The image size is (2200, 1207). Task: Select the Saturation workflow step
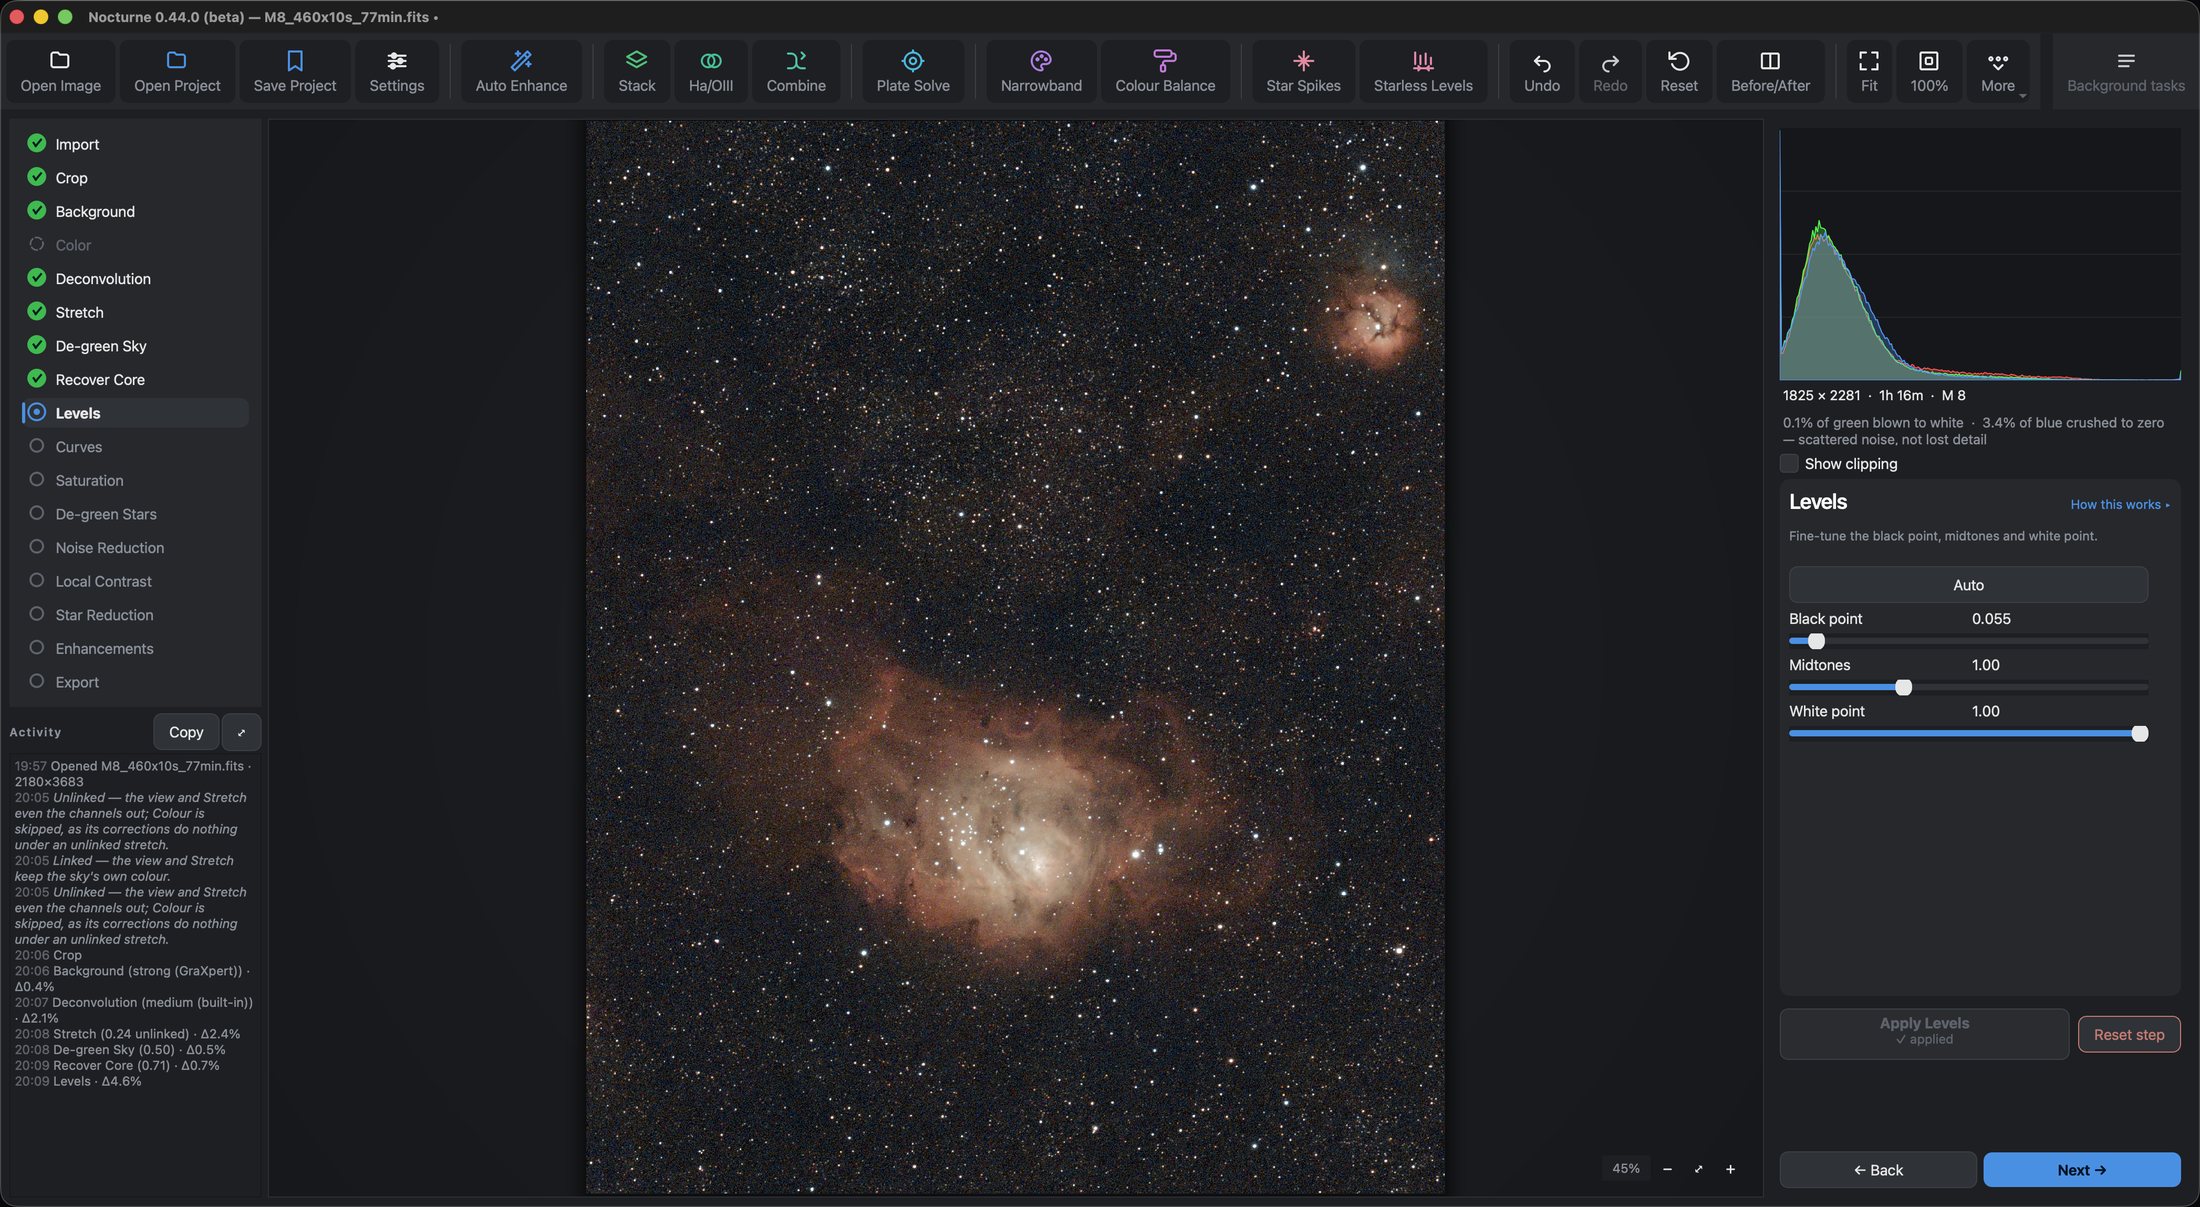pos(135,480)
